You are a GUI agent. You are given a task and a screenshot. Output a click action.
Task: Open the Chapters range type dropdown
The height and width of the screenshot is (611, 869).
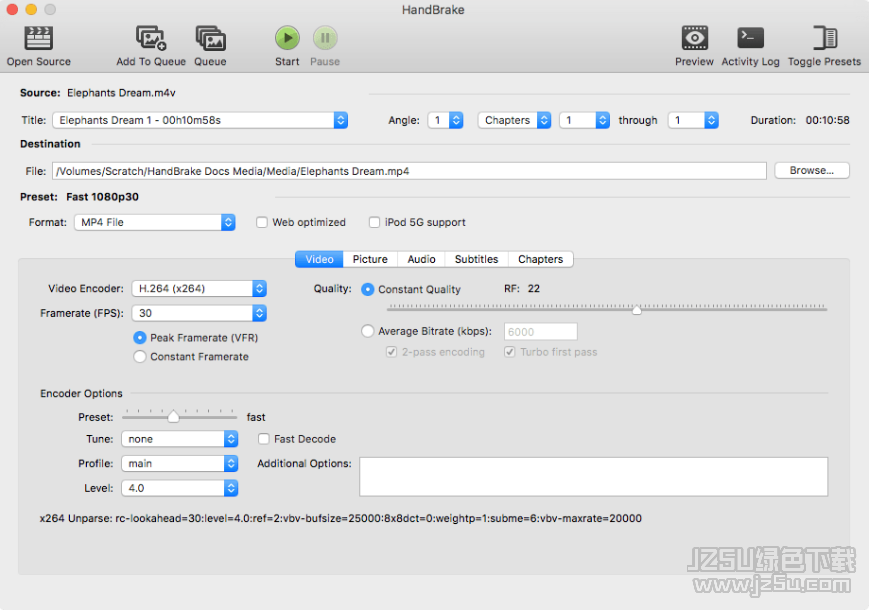click(x=514, y=120)
